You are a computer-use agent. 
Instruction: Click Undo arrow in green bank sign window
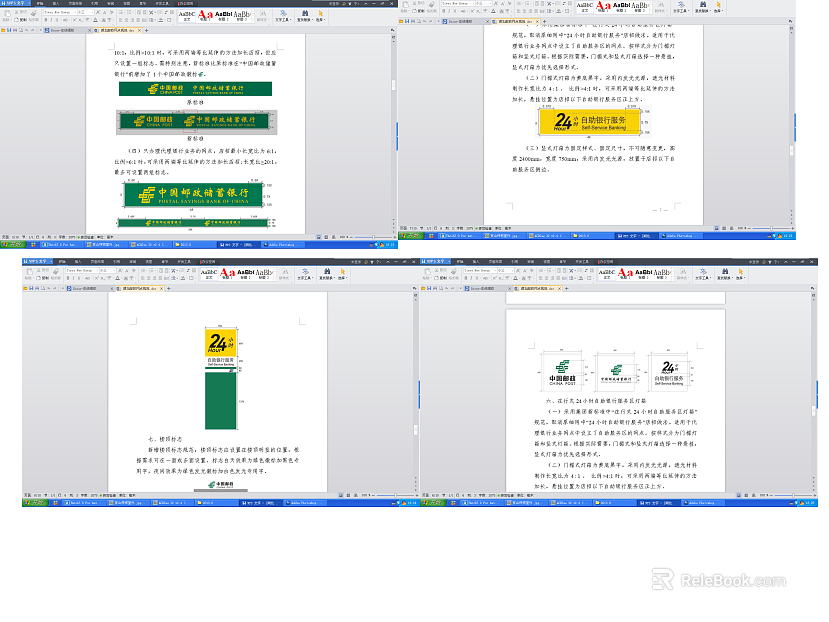[x=26, y=30]
